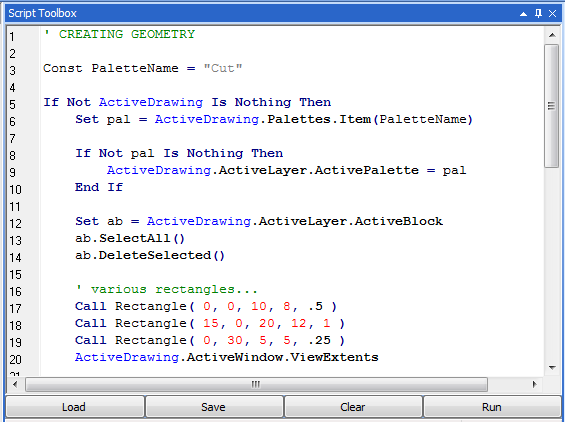Click Call Rectangle( 0, 30, 5, 5, .25 )
The height and width of the screenshot is (422, 565).
(210, 340)
